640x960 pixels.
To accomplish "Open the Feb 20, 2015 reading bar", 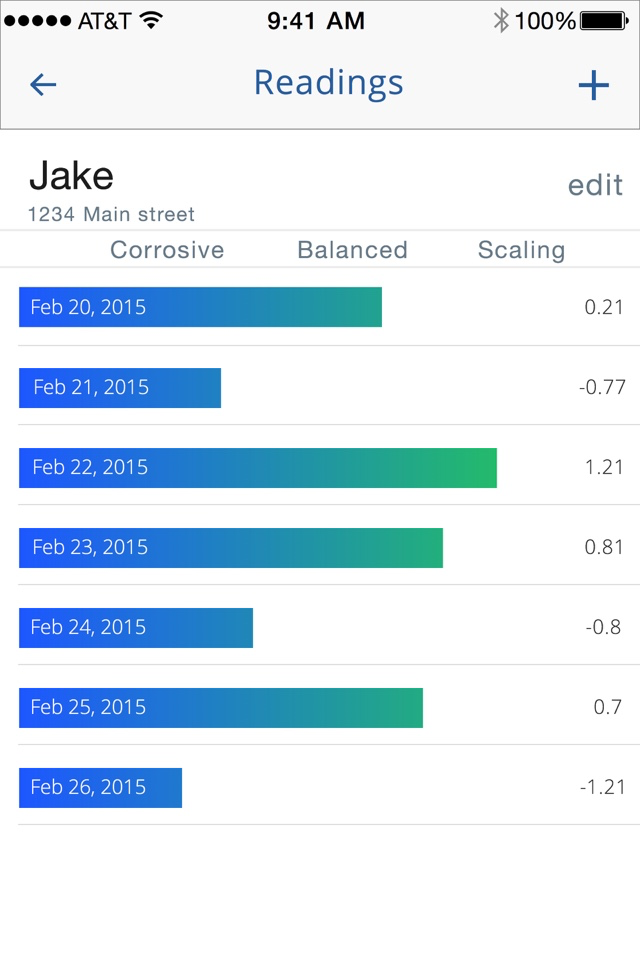I will click(x=200, y=307).
